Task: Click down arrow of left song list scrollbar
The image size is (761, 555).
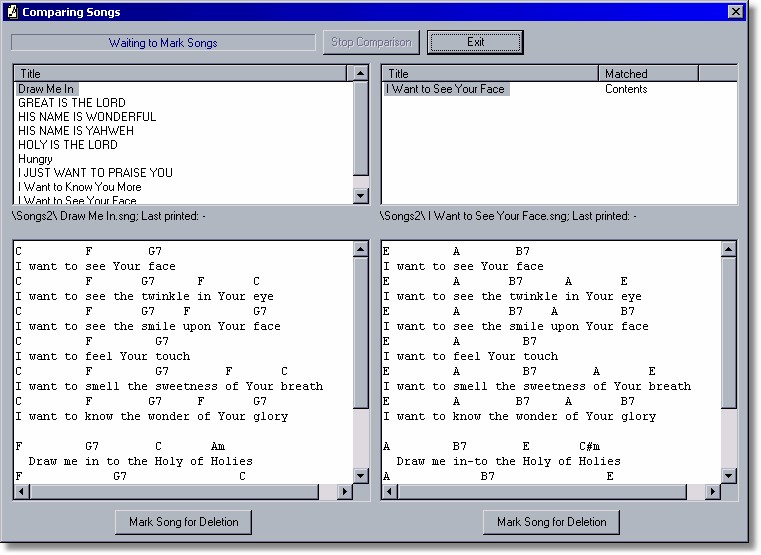Action: point(360,196)
